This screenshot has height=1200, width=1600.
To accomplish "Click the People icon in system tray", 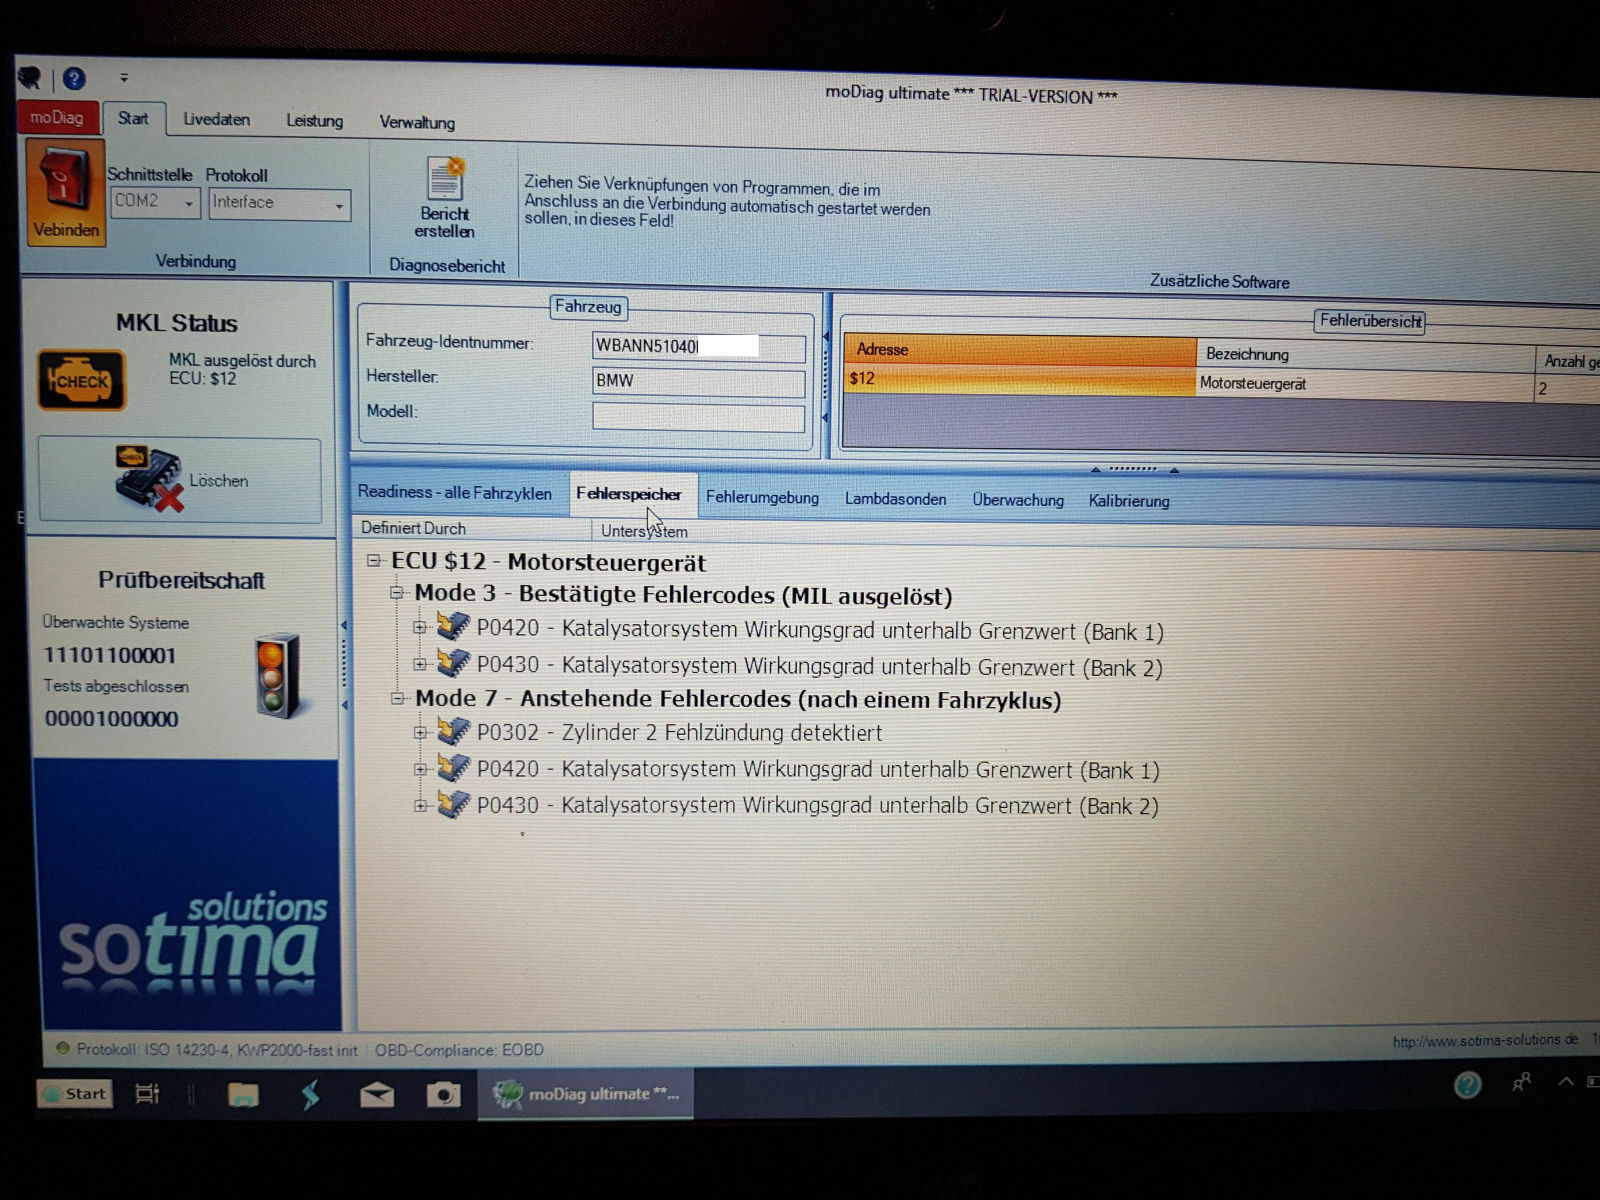I will tap(1521, 1082).
